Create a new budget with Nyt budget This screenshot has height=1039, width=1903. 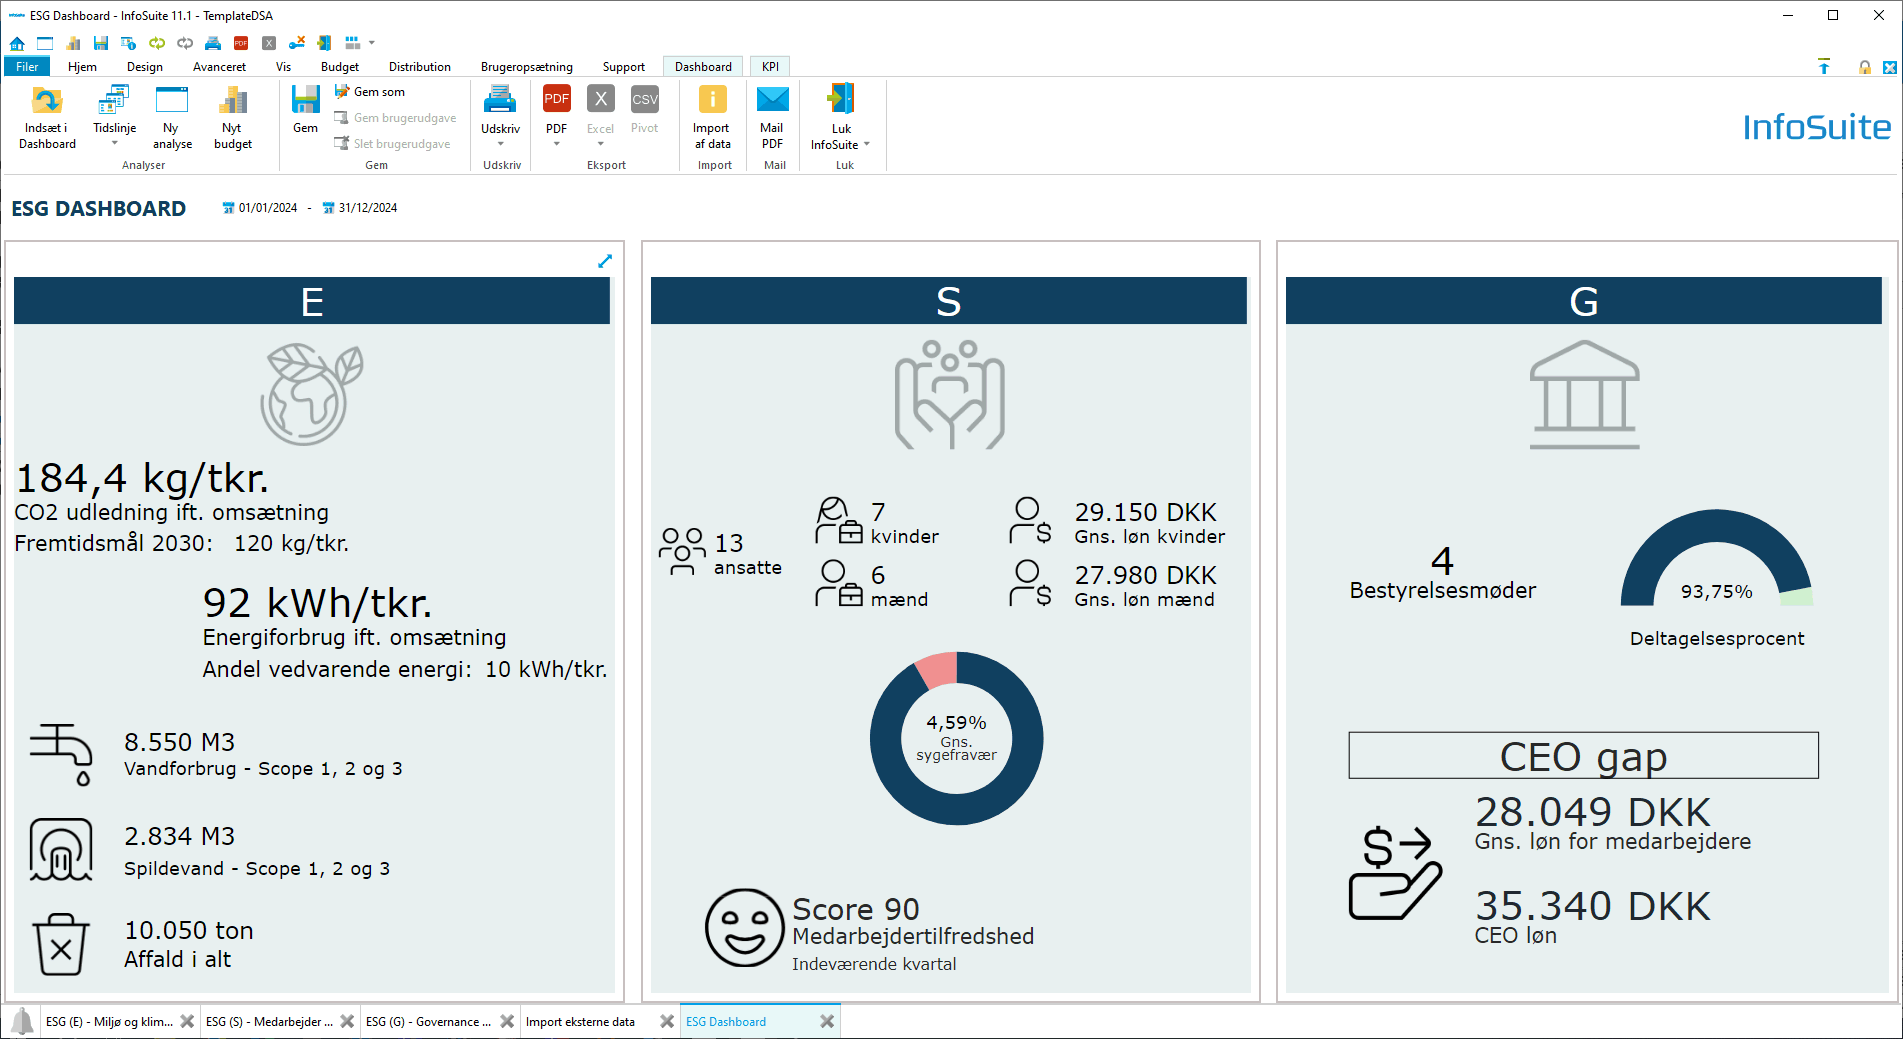coord(233,118)
